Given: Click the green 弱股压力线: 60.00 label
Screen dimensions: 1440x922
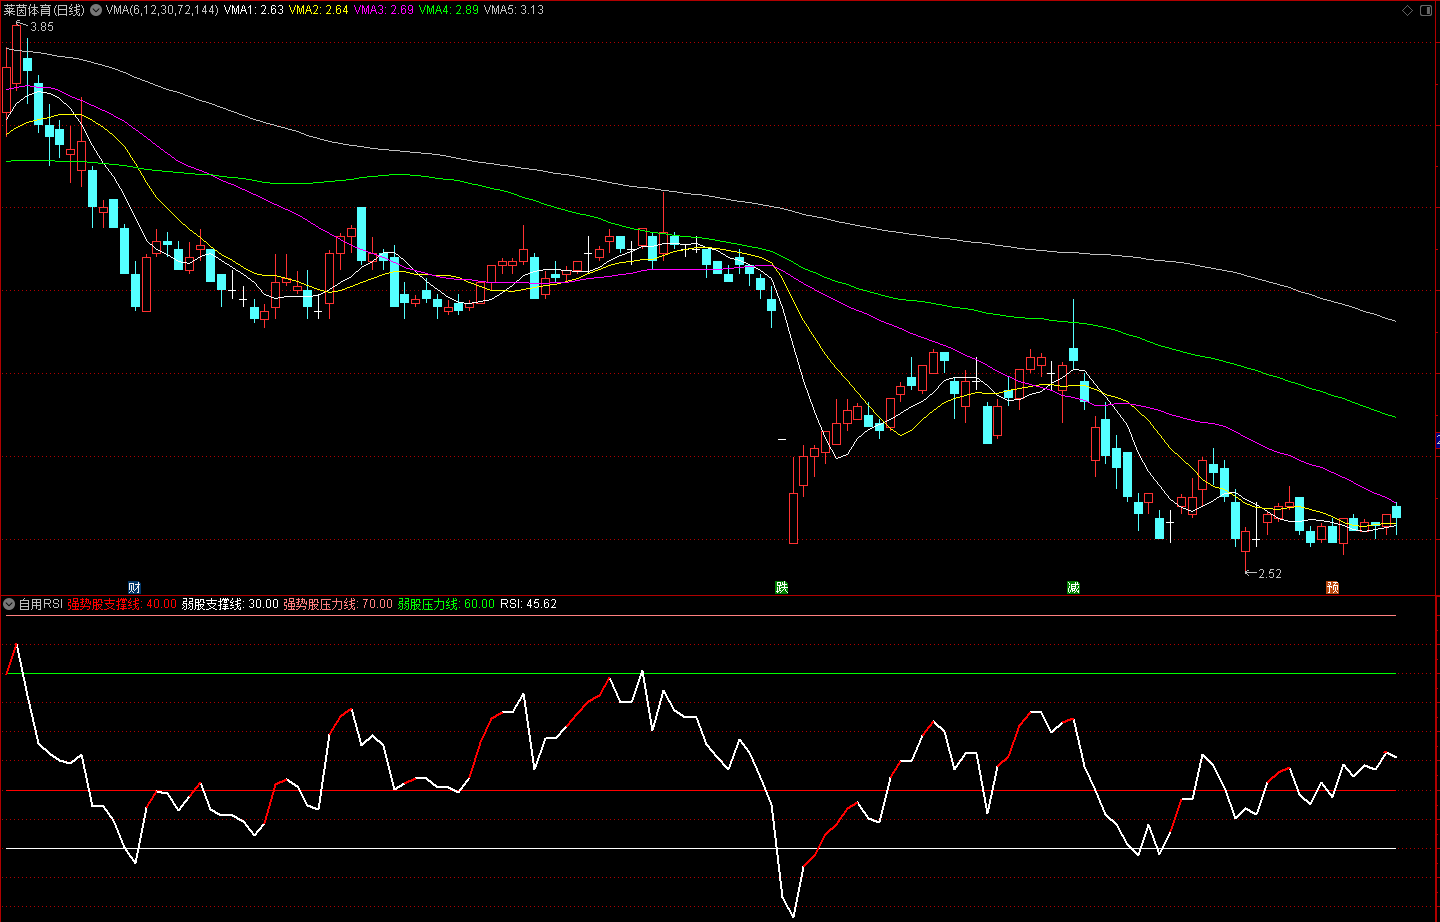Looking at the screenshot, I should (446, 604).
